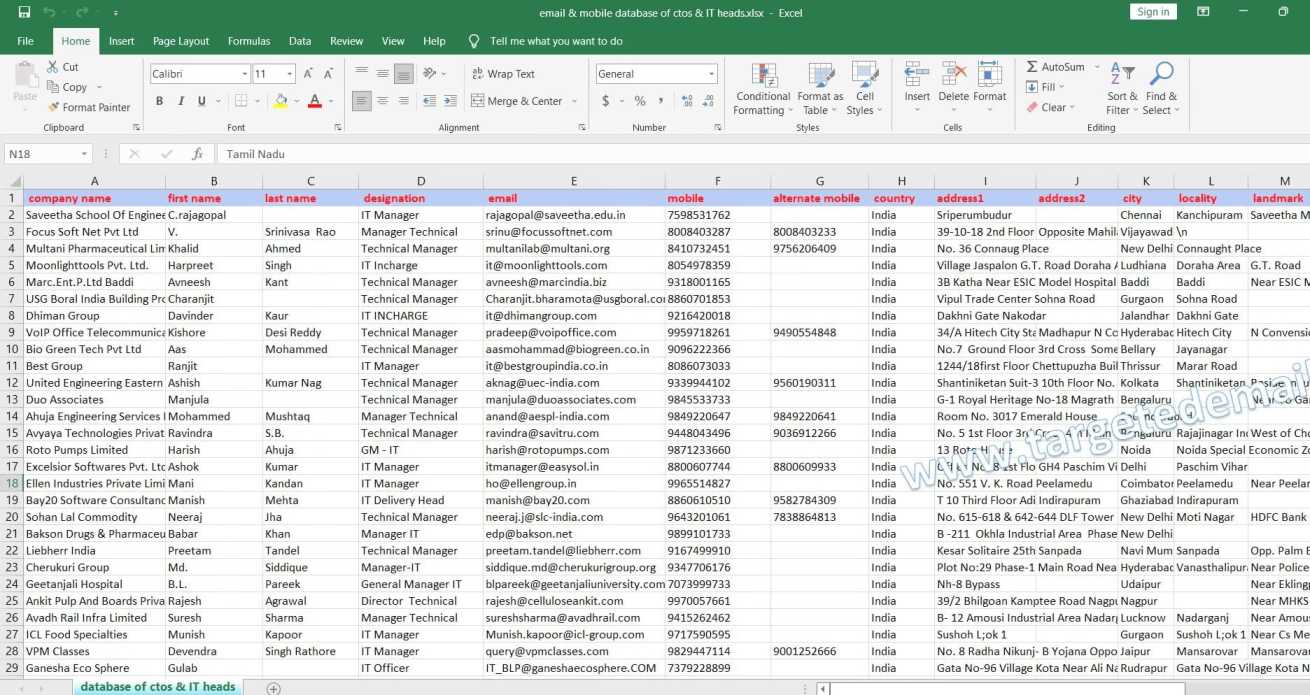The image size is (1310, 695).
Task: Click Merge & Center button
Action: (x=516, y=101)
